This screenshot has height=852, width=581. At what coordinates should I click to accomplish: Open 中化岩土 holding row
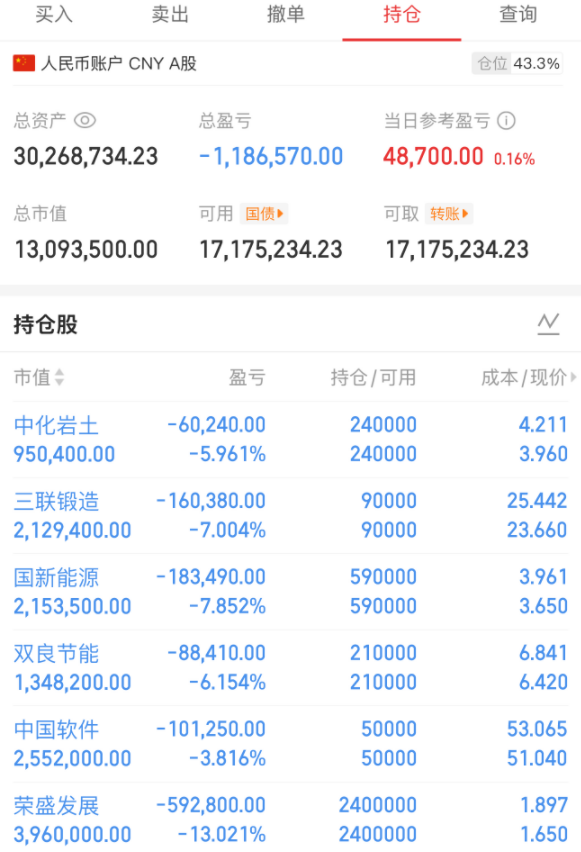[x=290, y=440]
